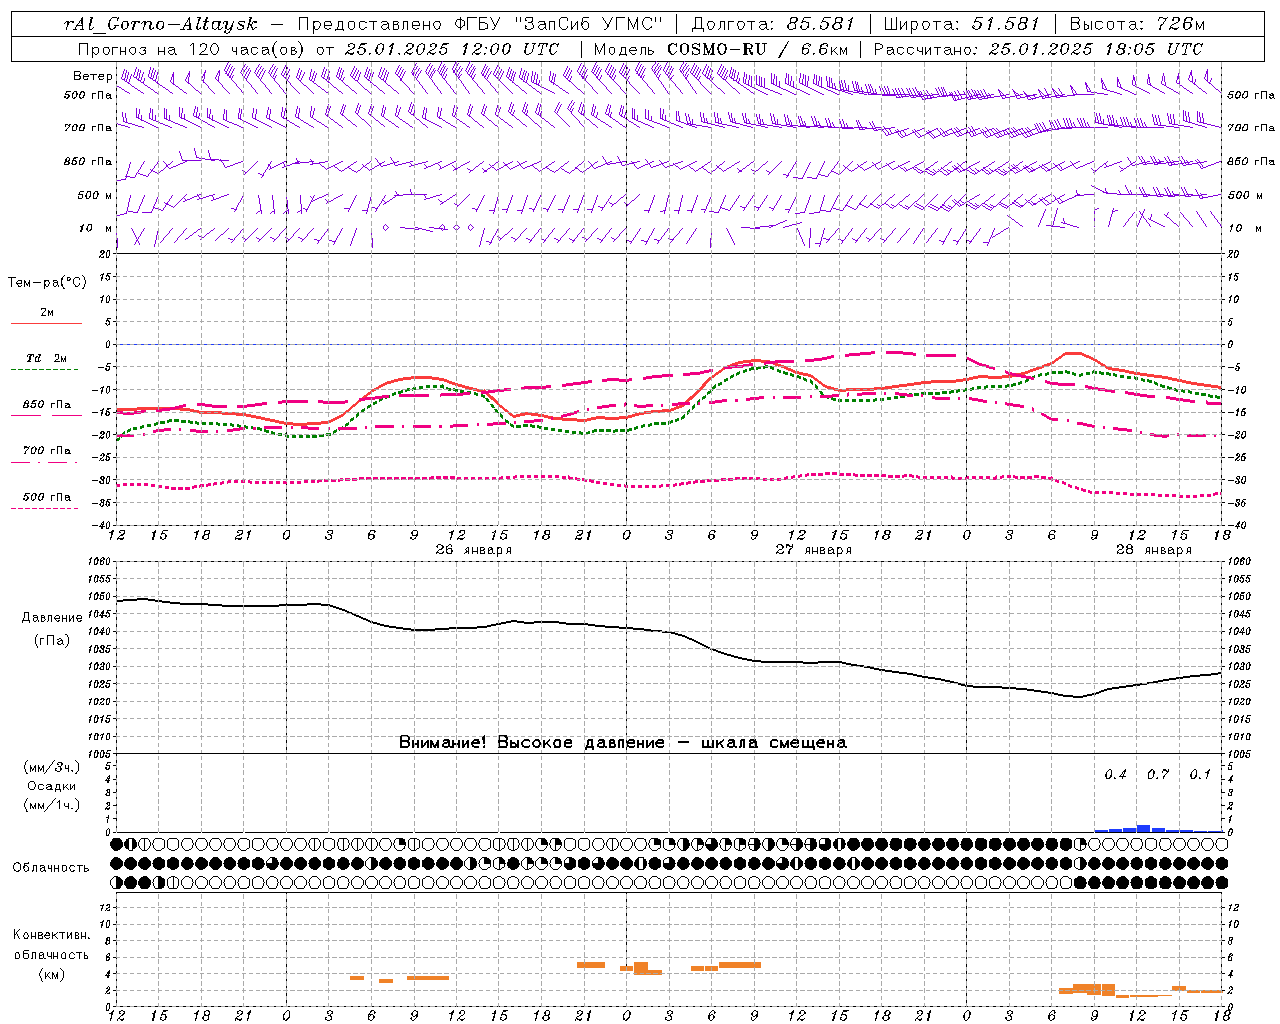Click the dashed line sample under 'Td 2м'
This screenshot has height=1024, width=1280.
coord(46,370)
